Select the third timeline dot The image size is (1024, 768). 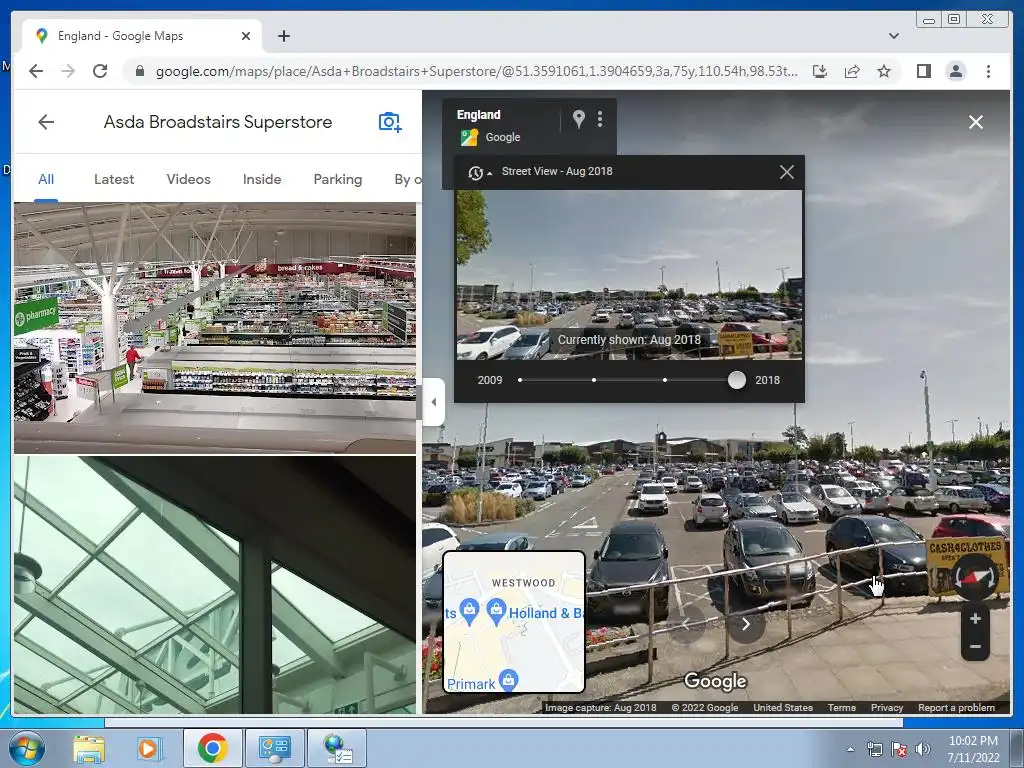[x=665, y=380]
